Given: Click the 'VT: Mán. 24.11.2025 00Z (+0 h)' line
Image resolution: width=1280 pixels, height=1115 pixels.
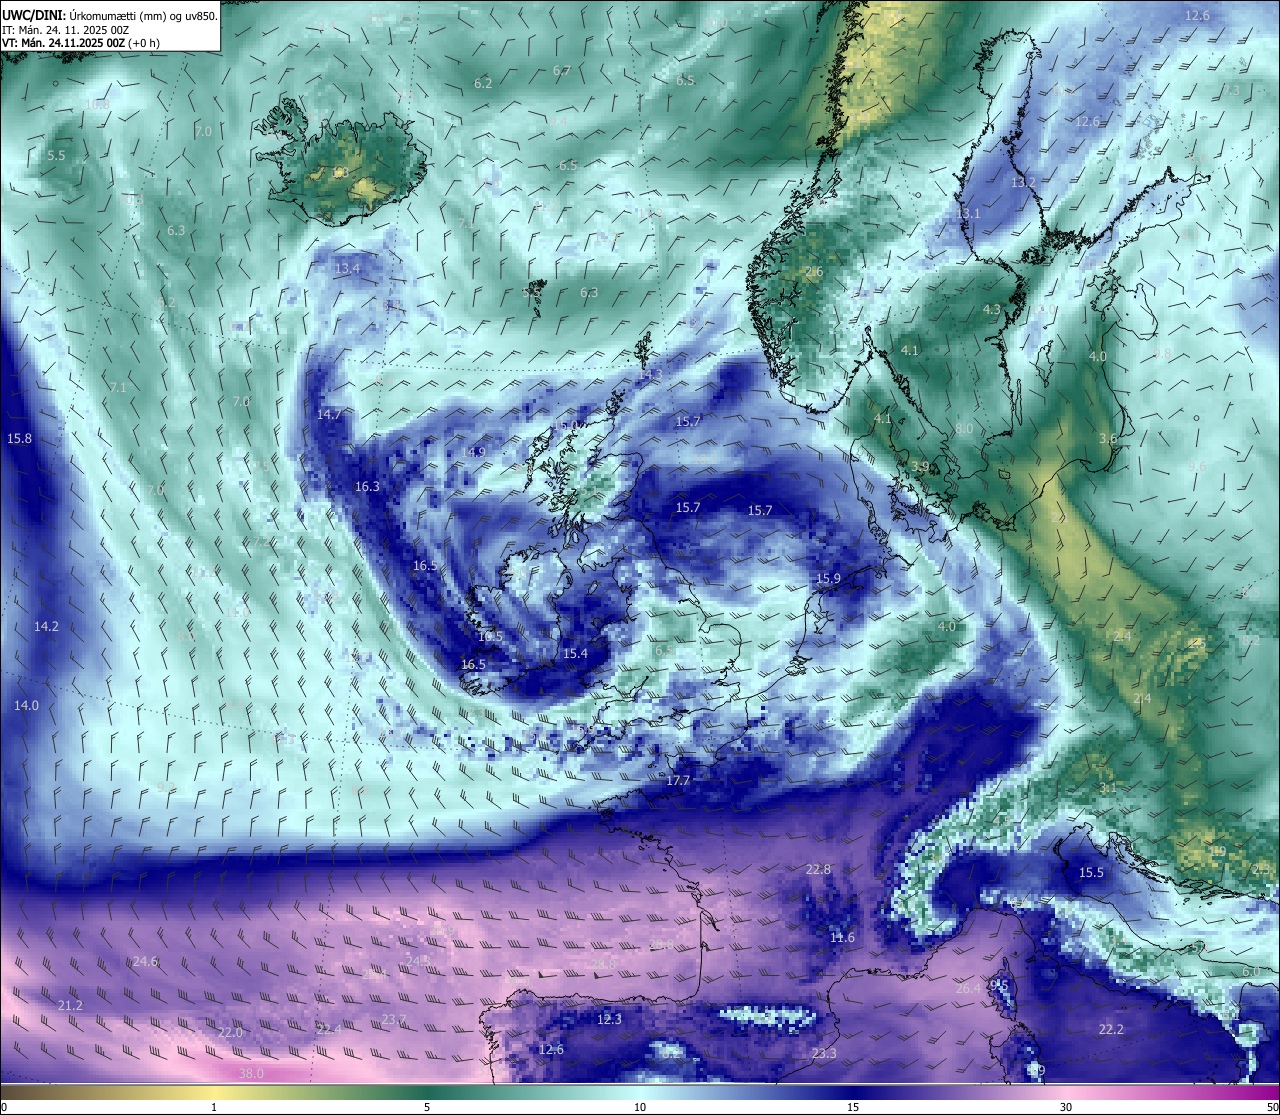Looking at the screenshot, I should pyautogui.click(x=81, y=43).
